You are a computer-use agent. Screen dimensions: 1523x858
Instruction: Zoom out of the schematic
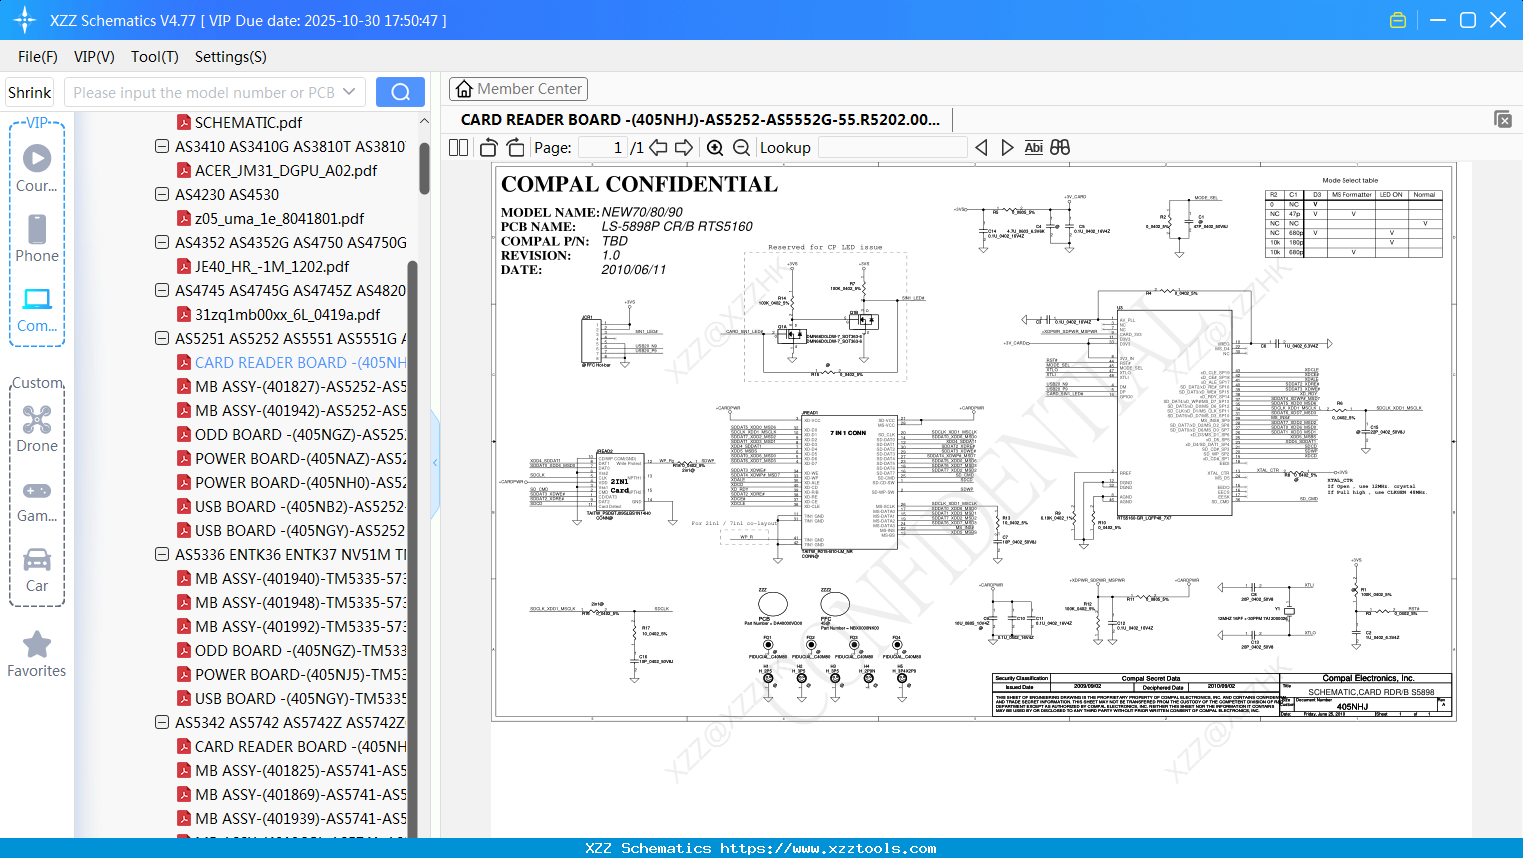point(741,147)
